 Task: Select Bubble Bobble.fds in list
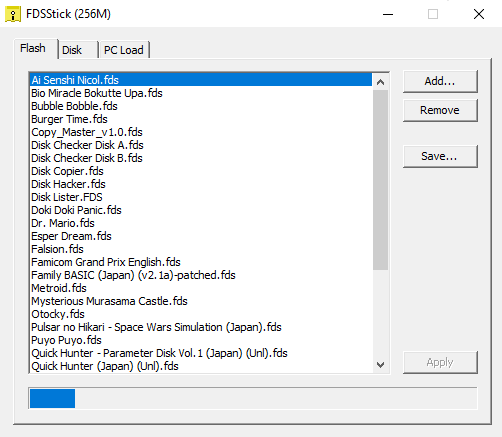tap(201, 106)
